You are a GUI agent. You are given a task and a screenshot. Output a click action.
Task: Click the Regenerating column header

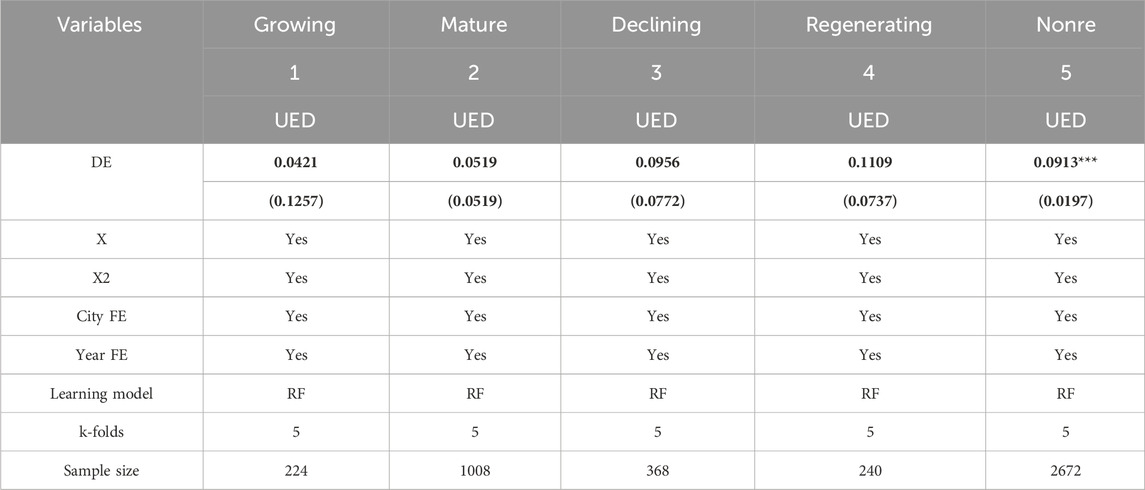pyautogui.click(x=869, y=25)
